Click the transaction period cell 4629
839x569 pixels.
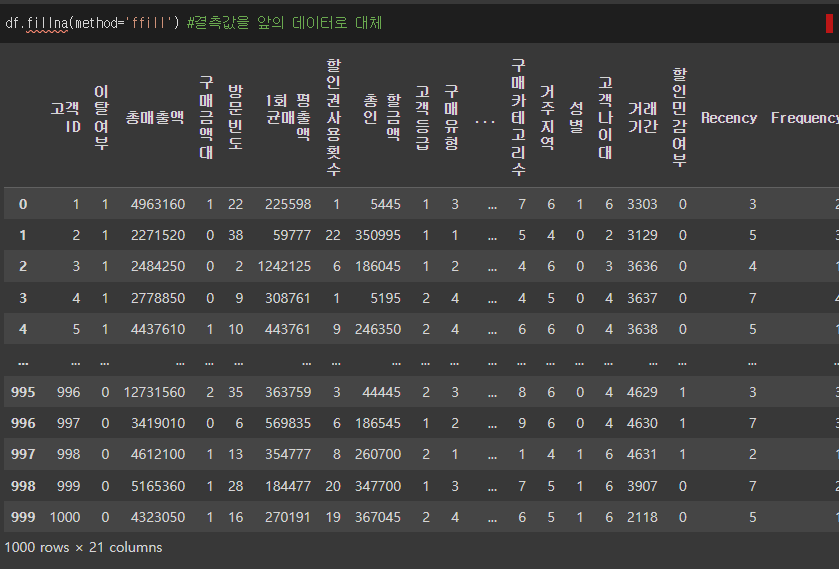click(642, 392)
